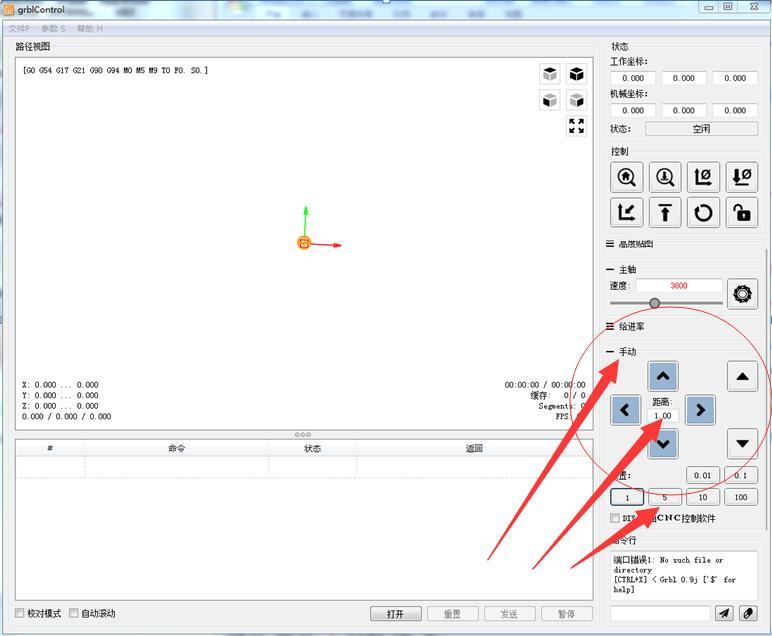Click the Zero XY origin icon
772x636 pixels.
click(703, 178)
